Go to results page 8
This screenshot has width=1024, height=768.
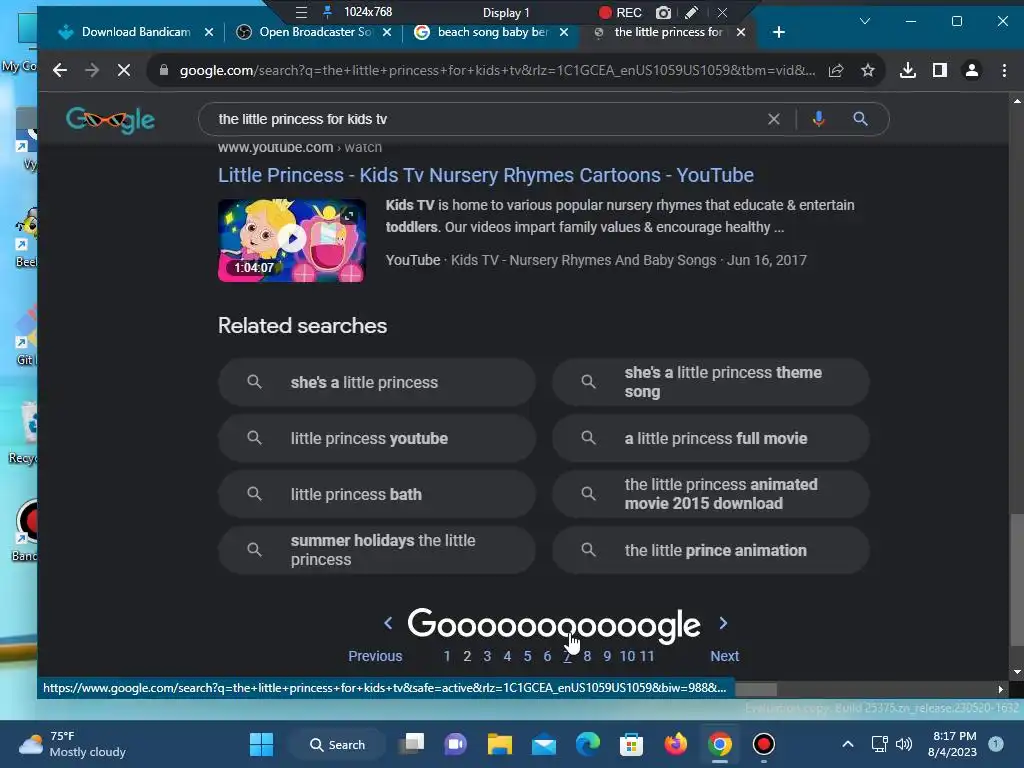pos(587,656)
